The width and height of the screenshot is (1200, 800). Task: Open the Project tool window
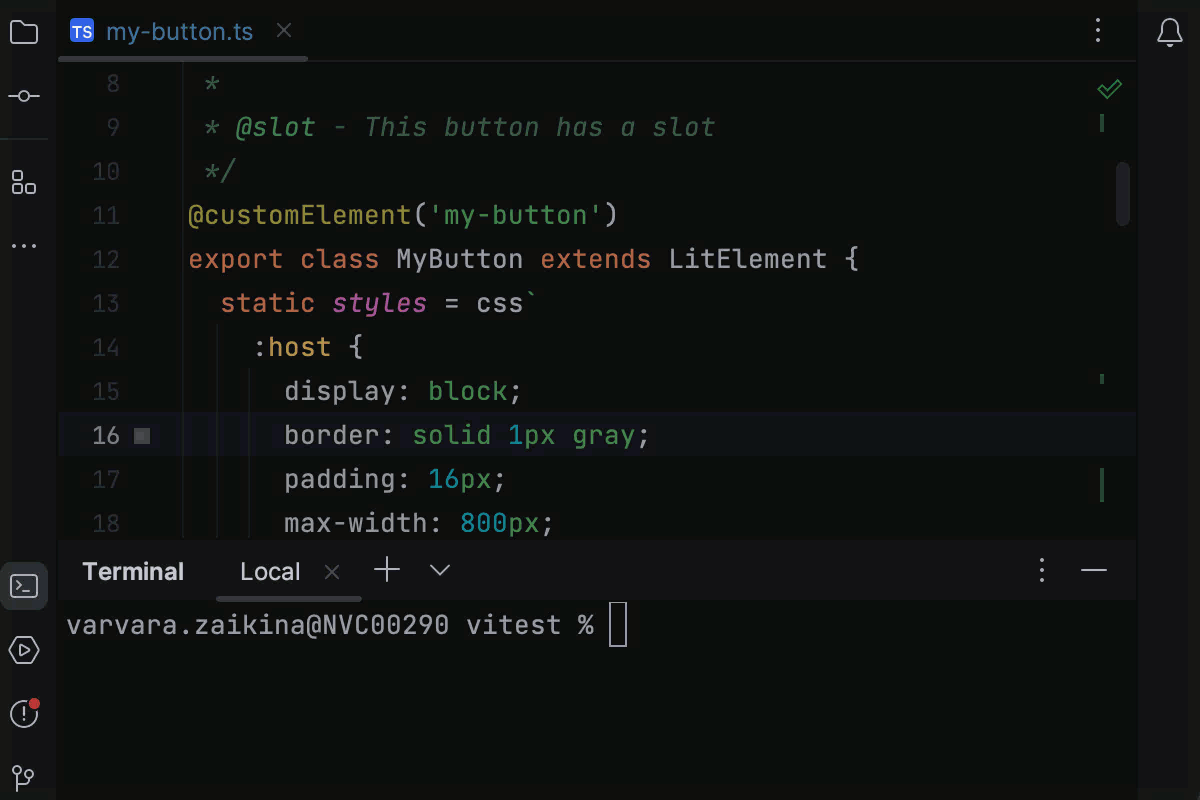click(x=24, y=31)
